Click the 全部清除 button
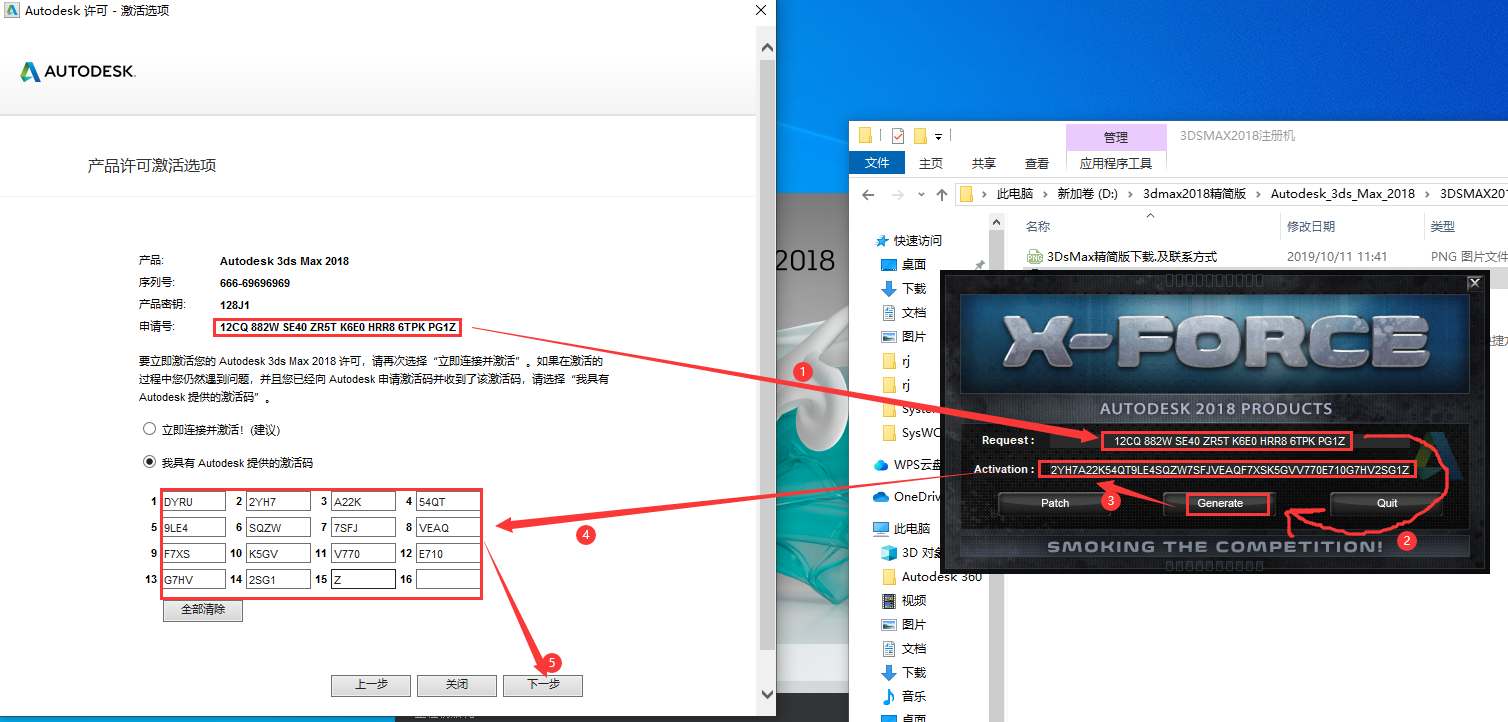Viewport: 1508px width, 722px height. pyautogui.click(x=203, y=610)
